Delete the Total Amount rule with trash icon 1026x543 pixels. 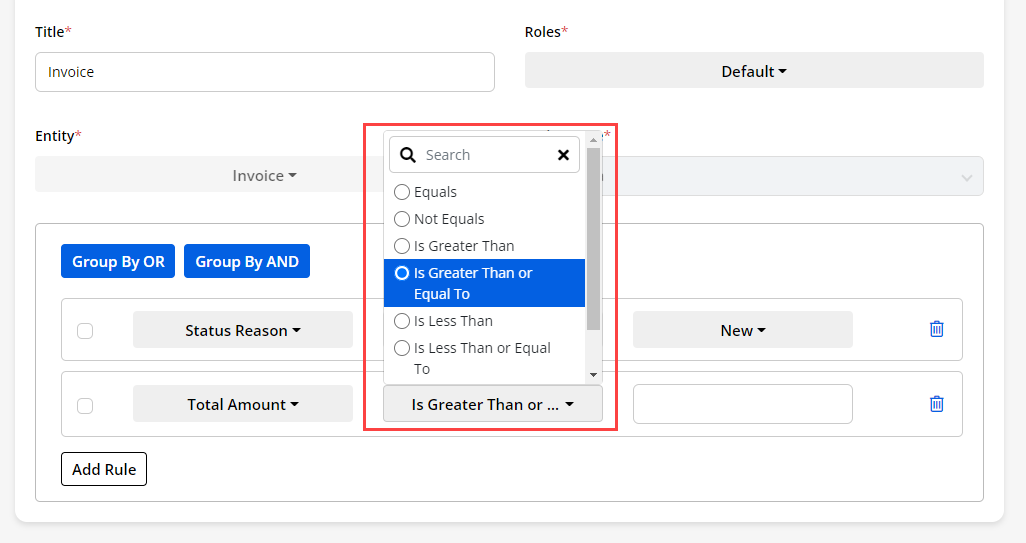936,404
